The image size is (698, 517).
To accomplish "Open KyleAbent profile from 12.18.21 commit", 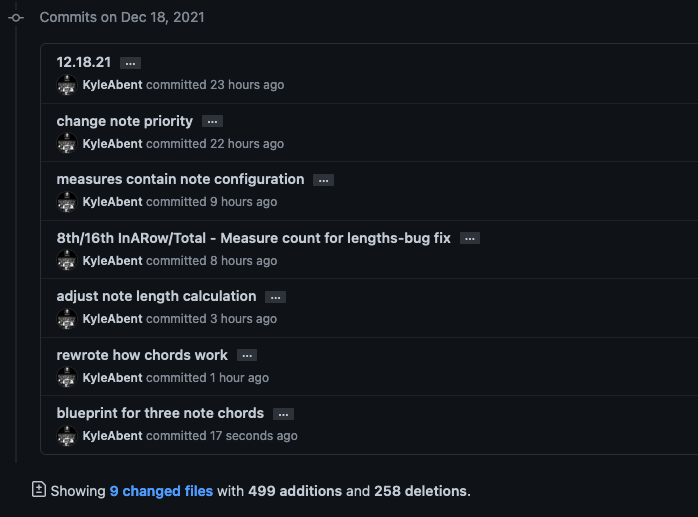I will 112,85.
